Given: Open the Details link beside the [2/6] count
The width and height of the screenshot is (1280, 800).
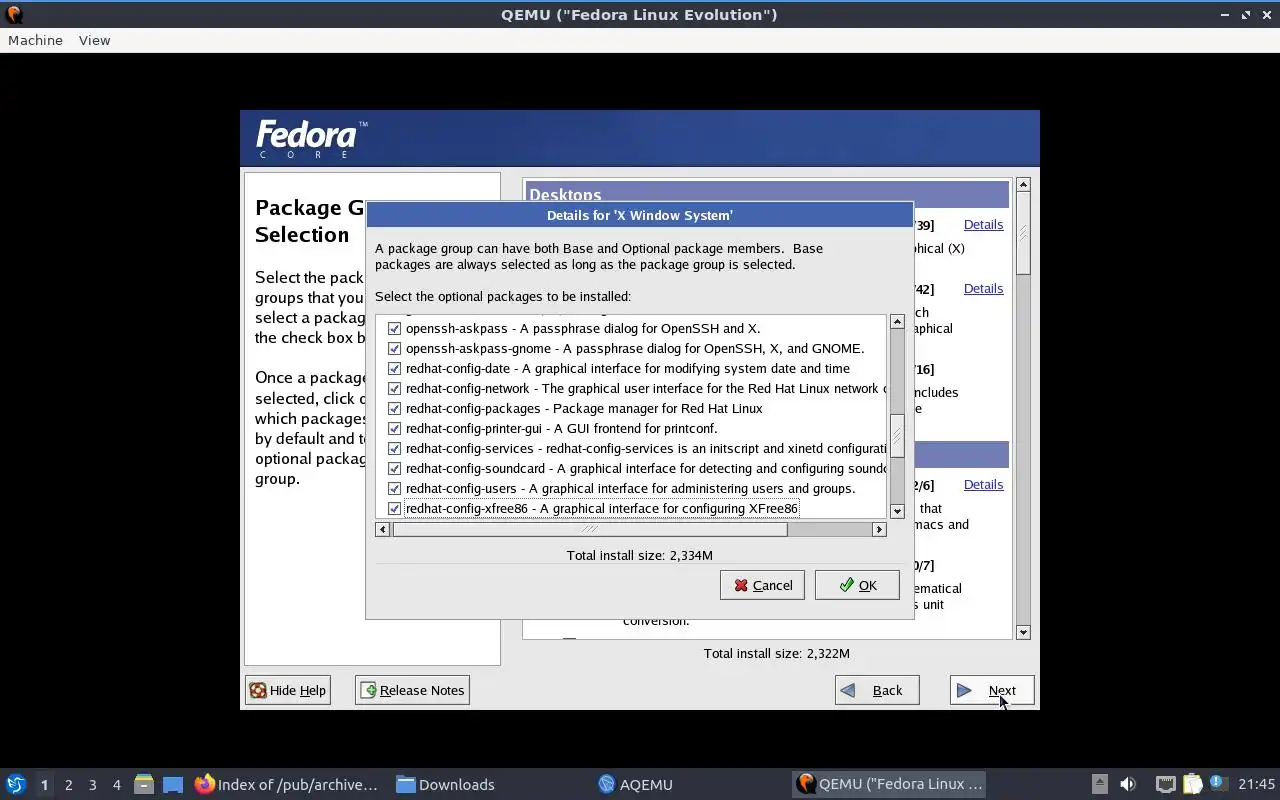Looking at the screenshot, I should 983,485.
